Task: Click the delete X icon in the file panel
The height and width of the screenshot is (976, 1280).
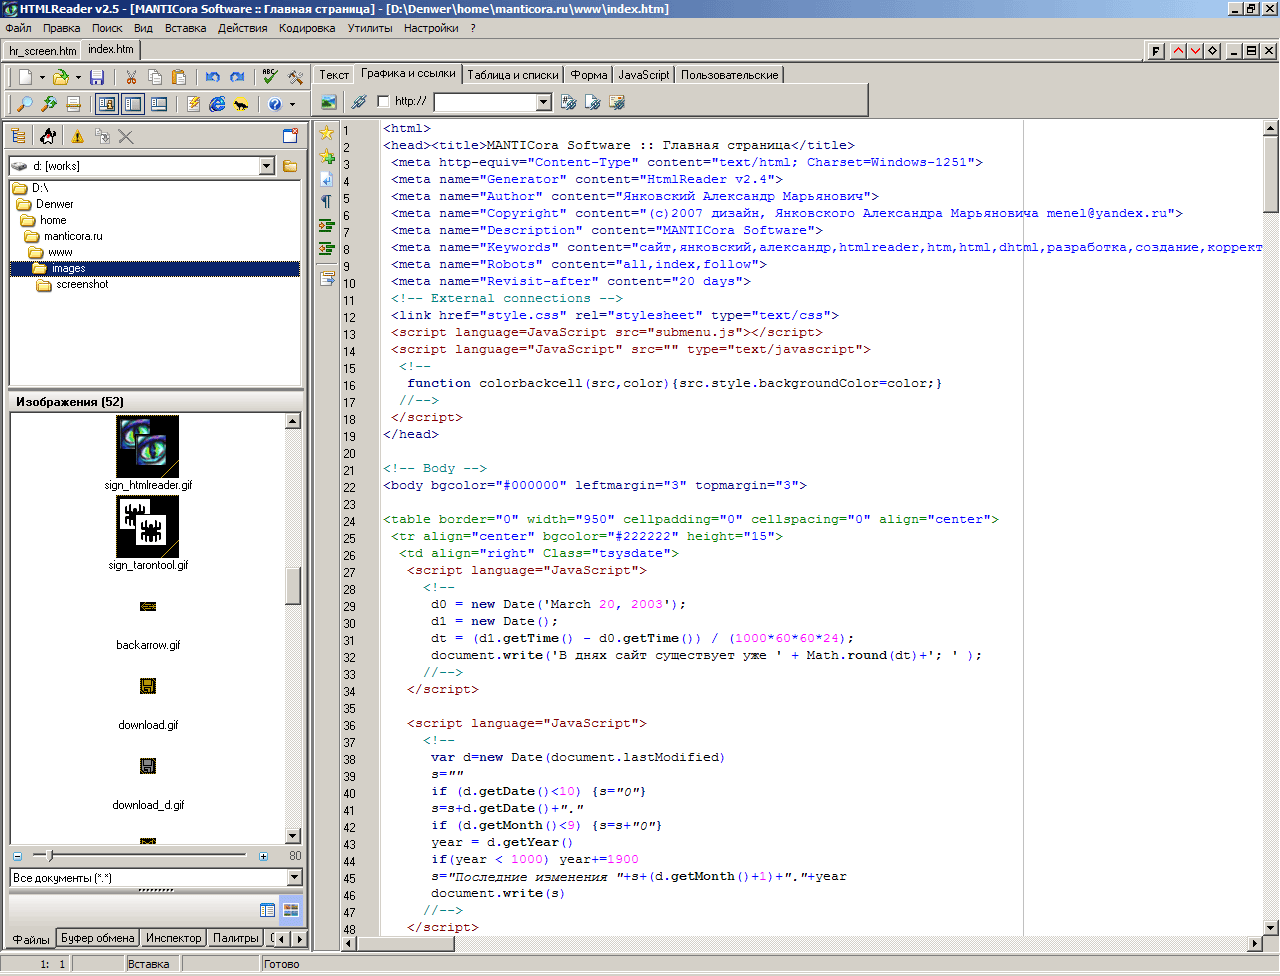Action: point(126,137)
